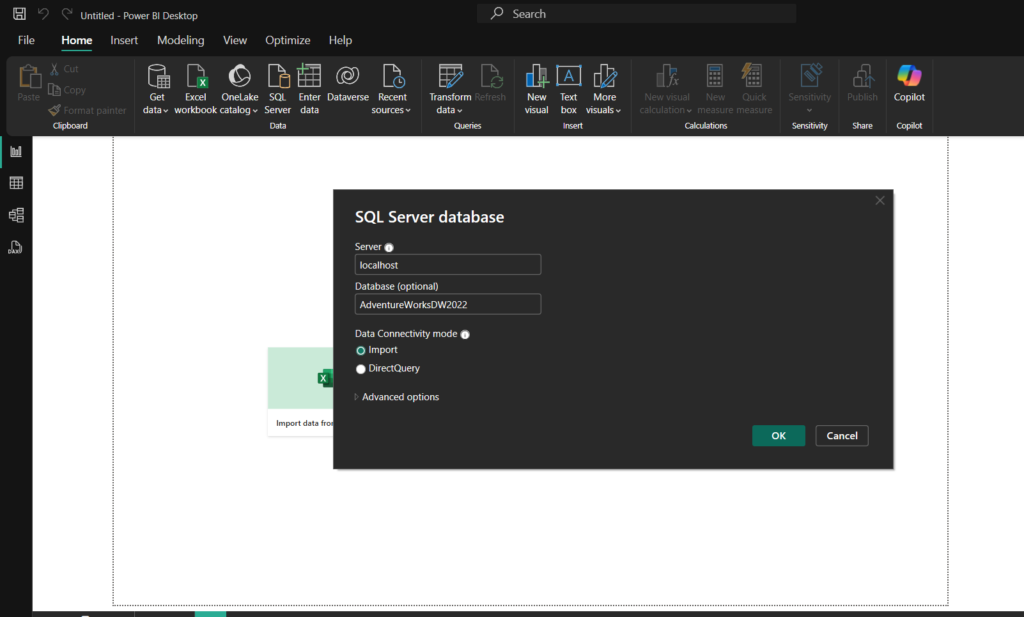Viewport: 1024px width, 617px height.
Task: Click the Cut scissors icon
Action: (55, 69)
